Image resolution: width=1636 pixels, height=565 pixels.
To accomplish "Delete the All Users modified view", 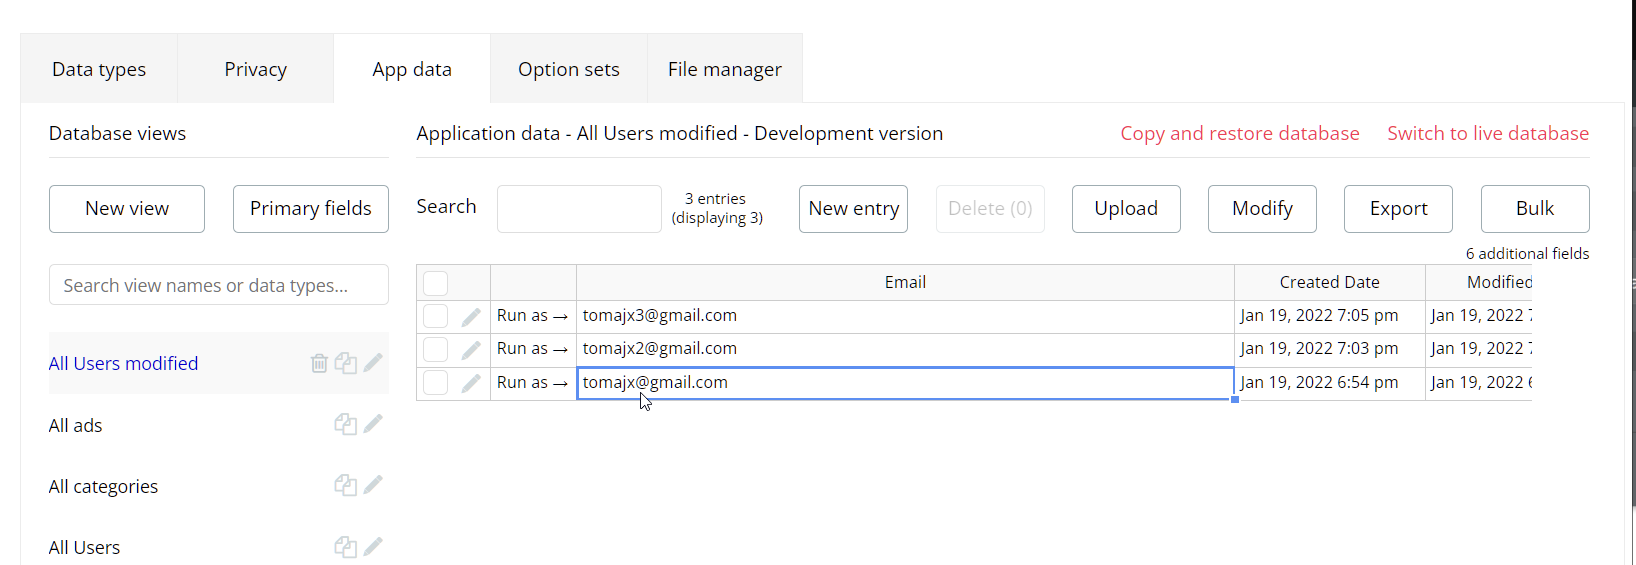I will point(319,363).
